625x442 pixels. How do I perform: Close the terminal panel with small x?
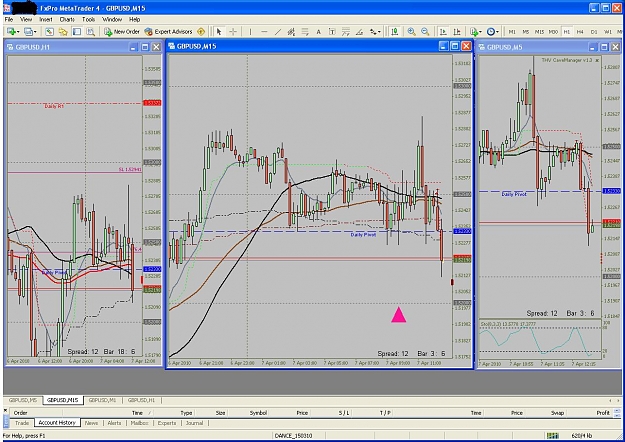6,410
